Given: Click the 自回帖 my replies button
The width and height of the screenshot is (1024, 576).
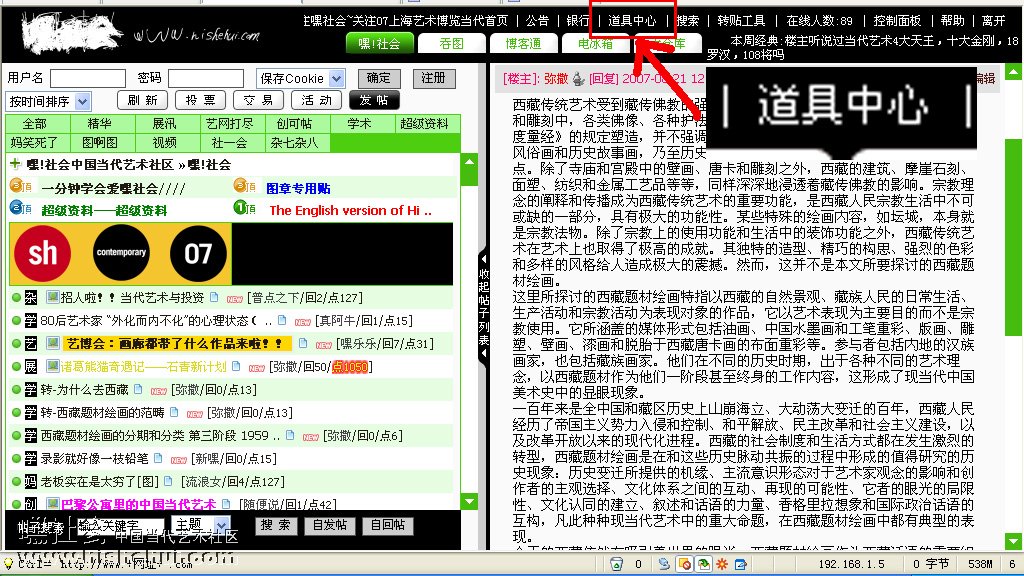Looking at the screenshot, I should (388, 525).
